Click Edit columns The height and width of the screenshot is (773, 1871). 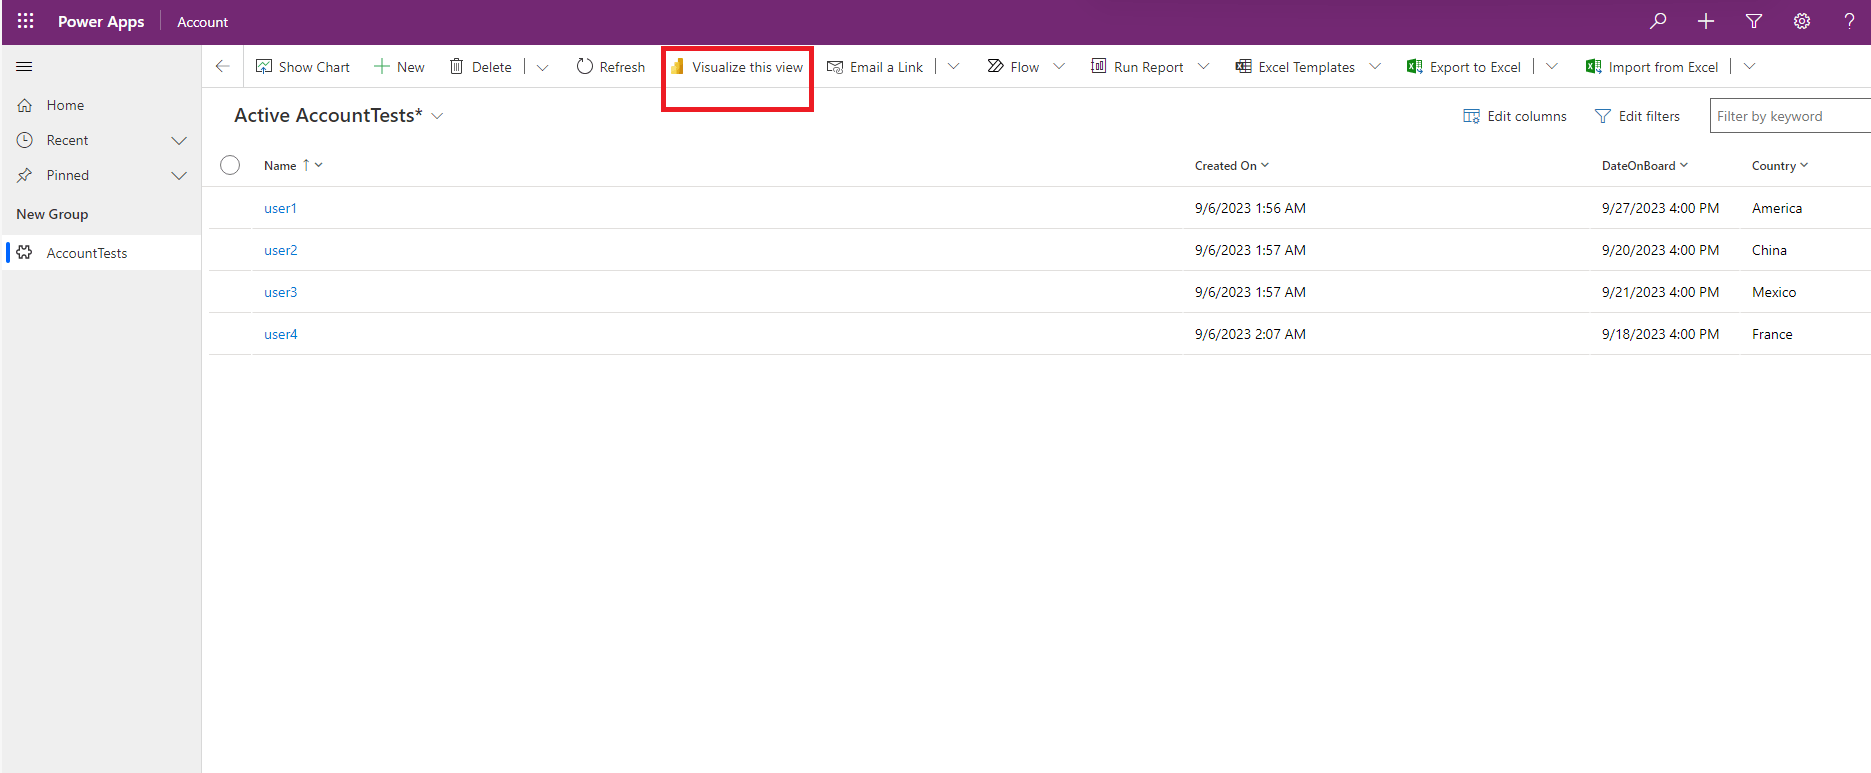tap(1515, 116)
